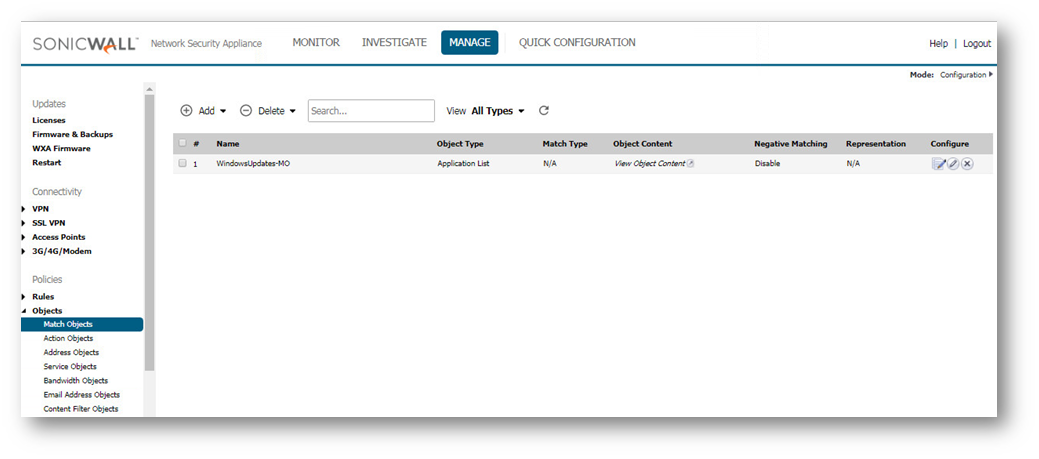Click into the Search input field

point(371,111)
